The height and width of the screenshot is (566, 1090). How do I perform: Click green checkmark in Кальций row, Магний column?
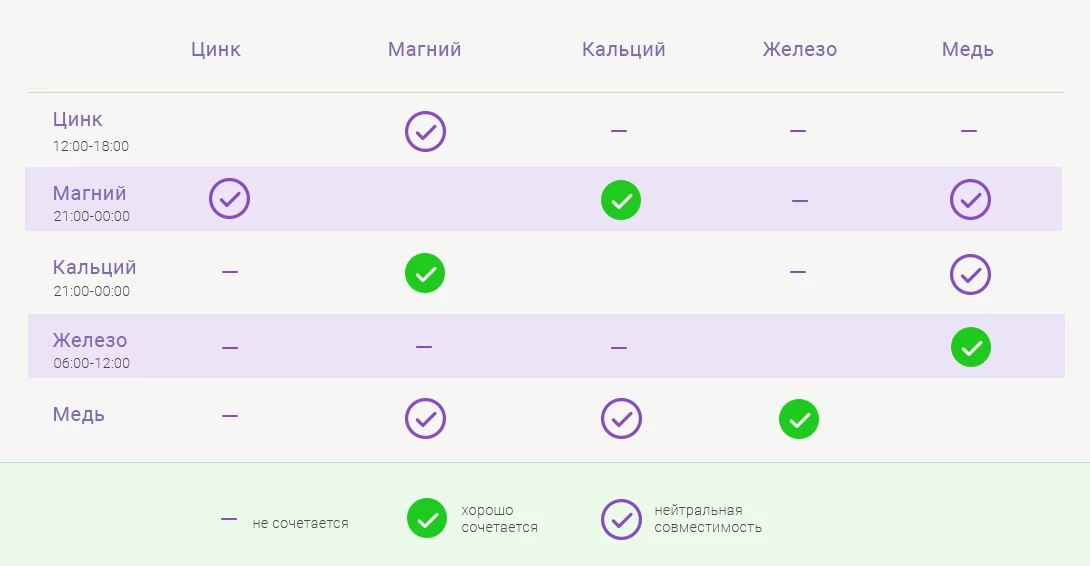[425, 273]
